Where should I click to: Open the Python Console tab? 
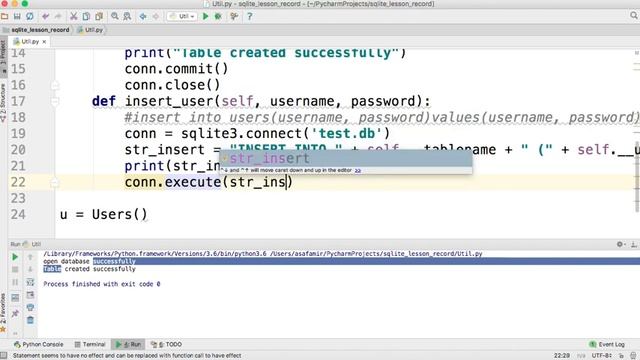click(38, 344)
